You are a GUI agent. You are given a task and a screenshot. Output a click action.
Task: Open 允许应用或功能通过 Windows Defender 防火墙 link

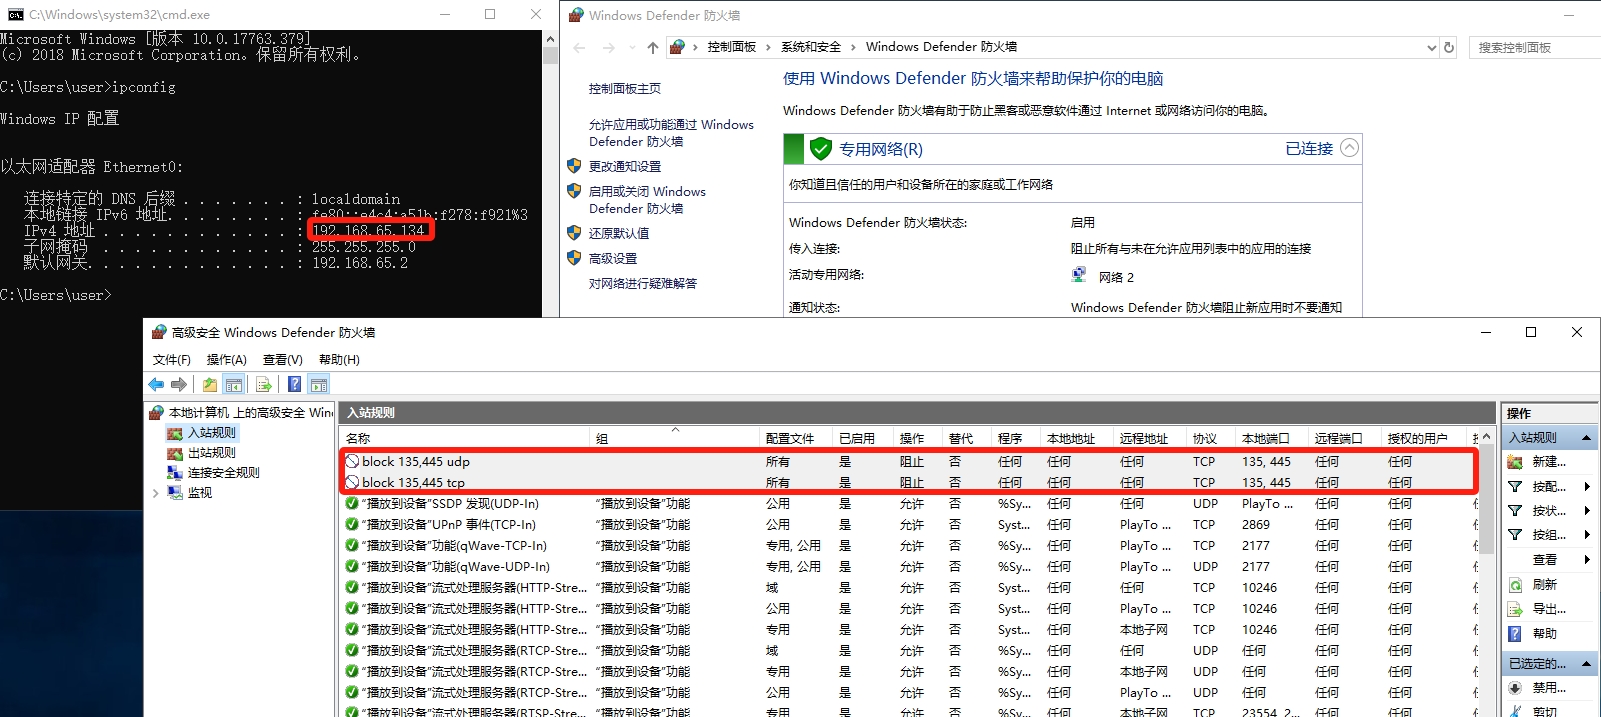[x=671, y=133]
